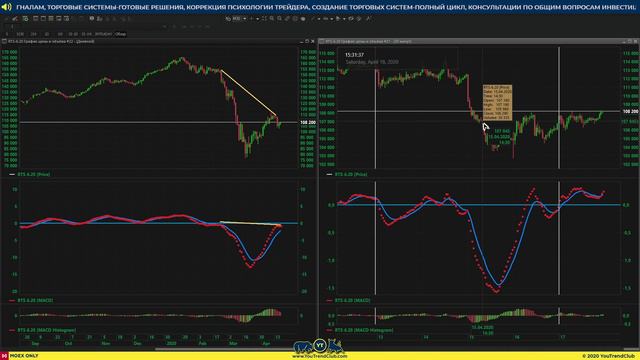This screenshot has width=640, height=360.
Task: Open the dropdown next to the 800 field
Action: [244, 19]
